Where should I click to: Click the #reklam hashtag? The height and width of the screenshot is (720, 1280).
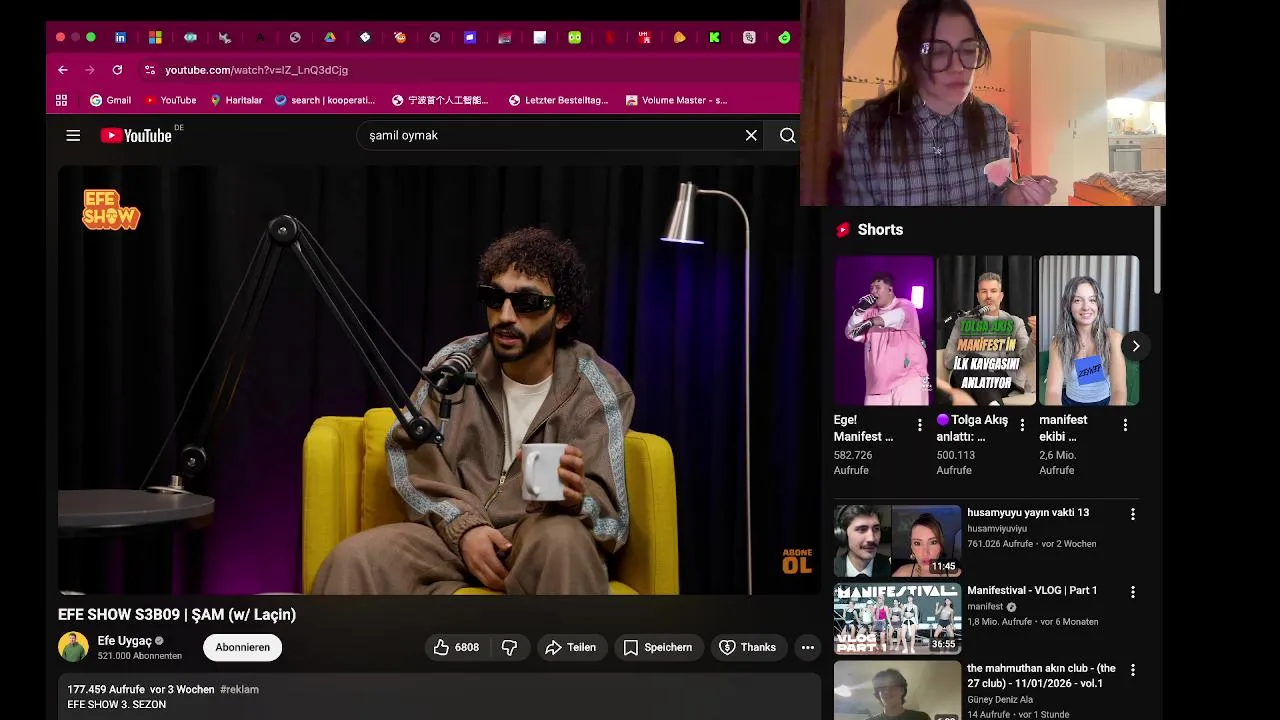(x=239, y=689)
